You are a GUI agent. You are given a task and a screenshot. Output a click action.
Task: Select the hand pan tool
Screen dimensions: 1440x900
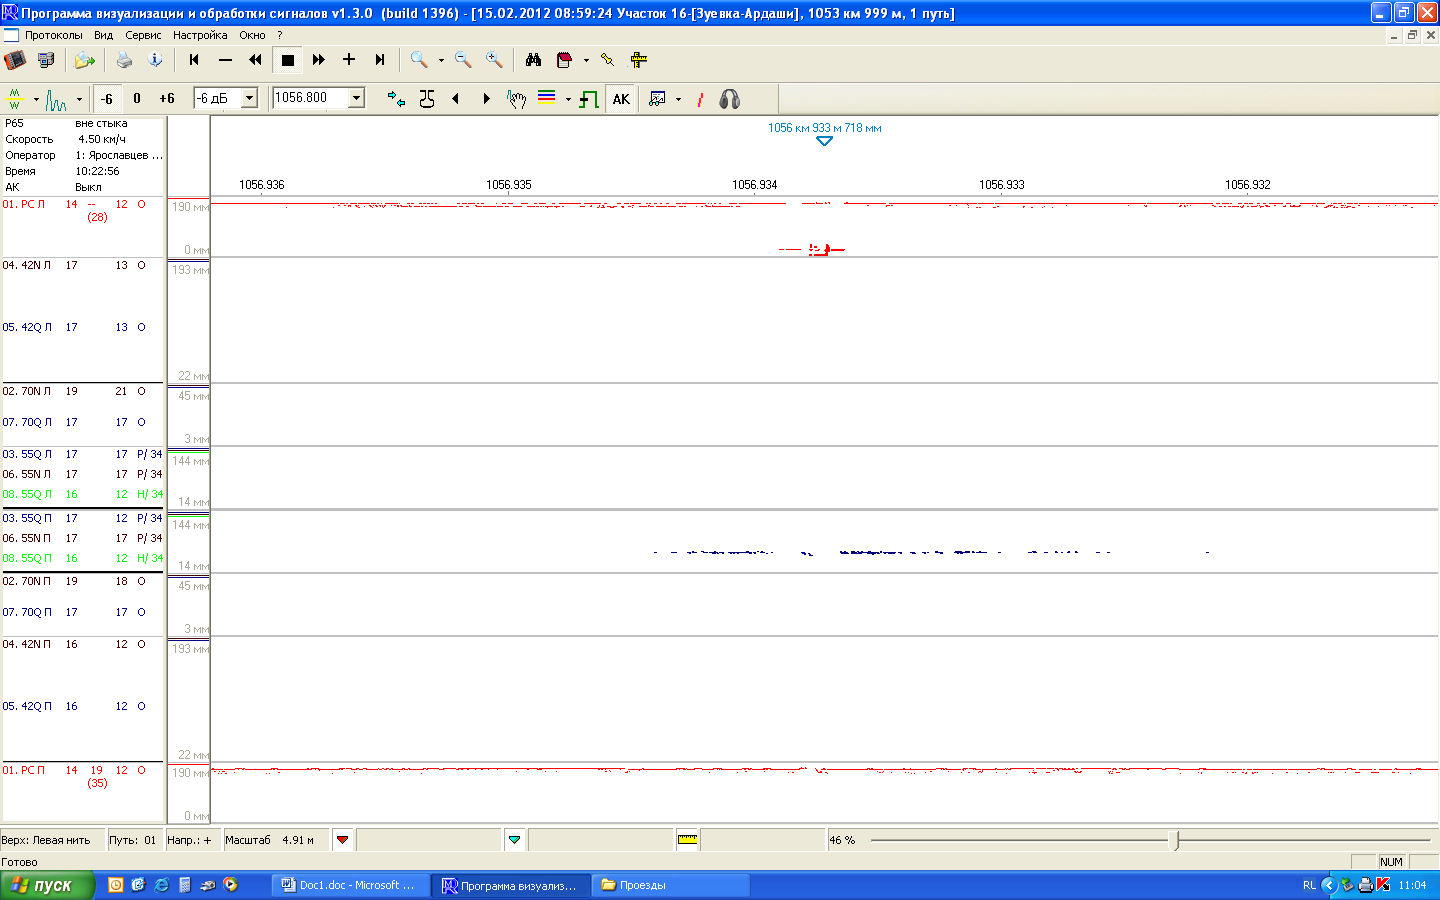[x=516, y=99]
